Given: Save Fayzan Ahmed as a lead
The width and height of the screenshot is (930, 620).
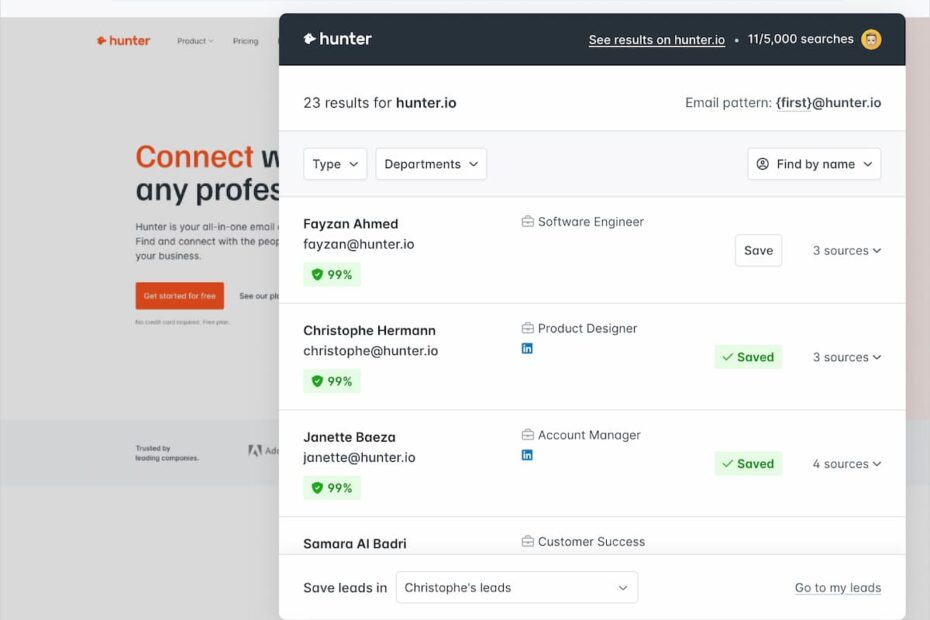Looking at the screenshot, I should tap(758, 250).
